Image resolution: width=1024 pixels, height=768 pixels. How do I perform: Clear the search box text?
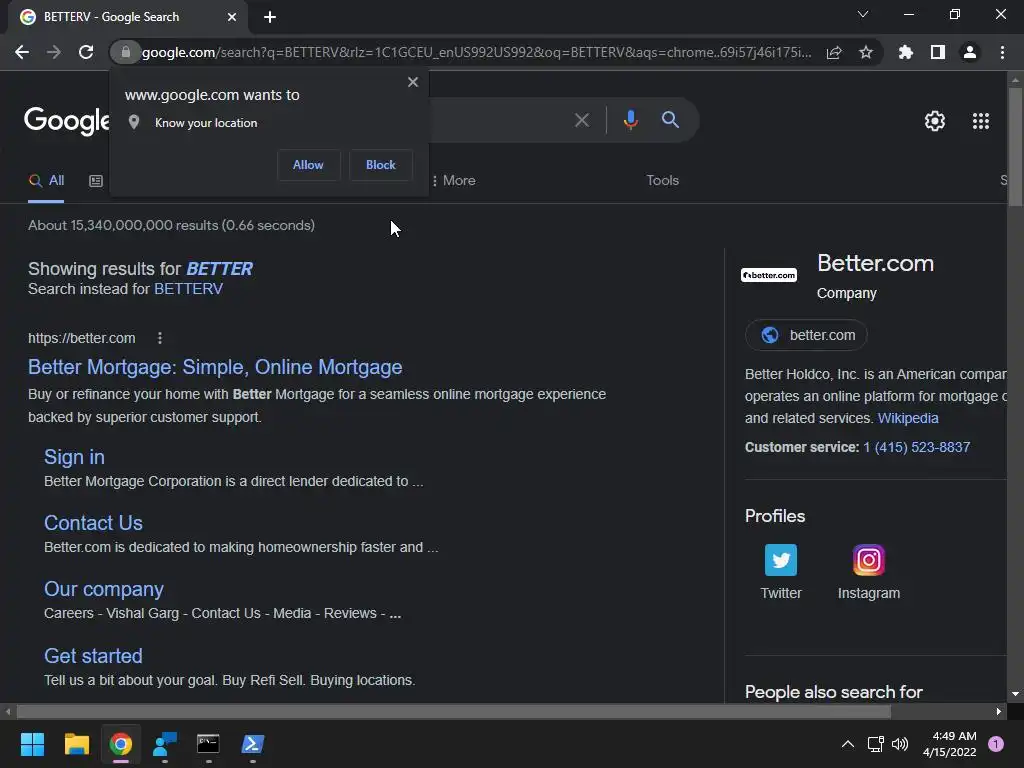tap(581, 120)
